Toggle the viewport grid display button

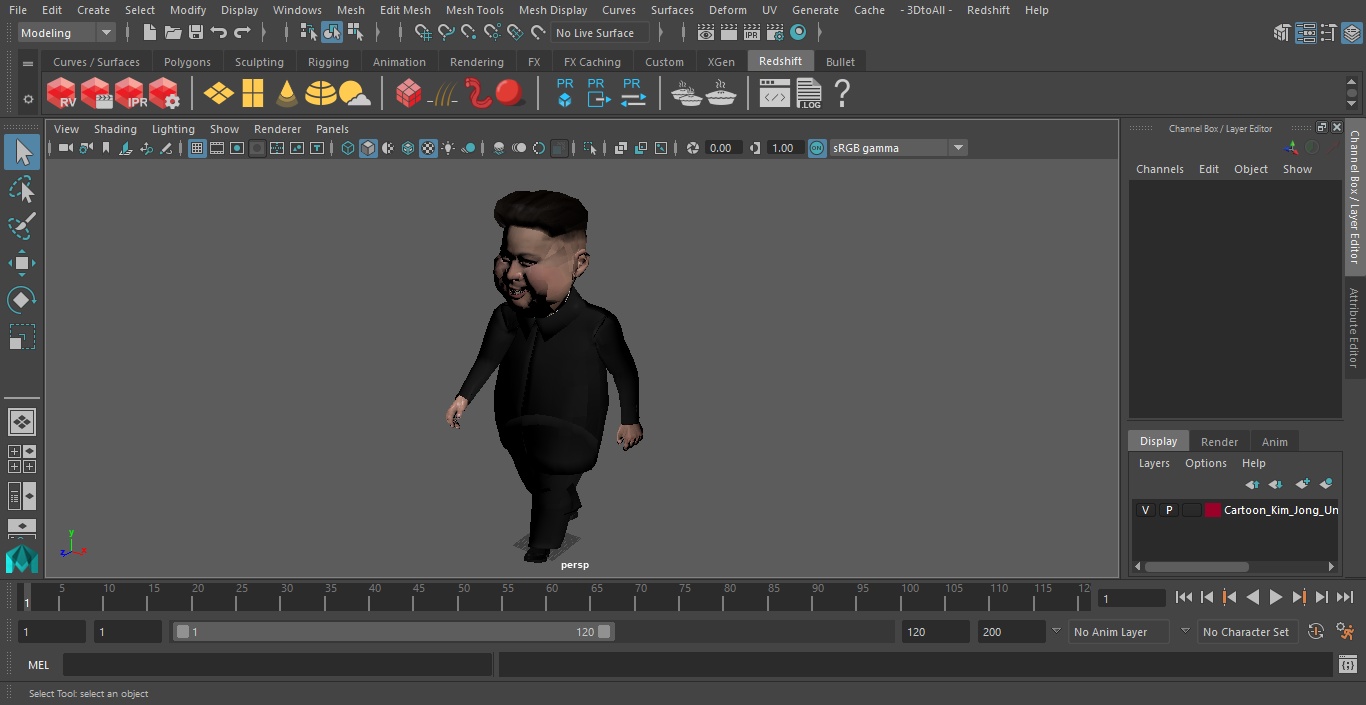[x=197, y=148]
